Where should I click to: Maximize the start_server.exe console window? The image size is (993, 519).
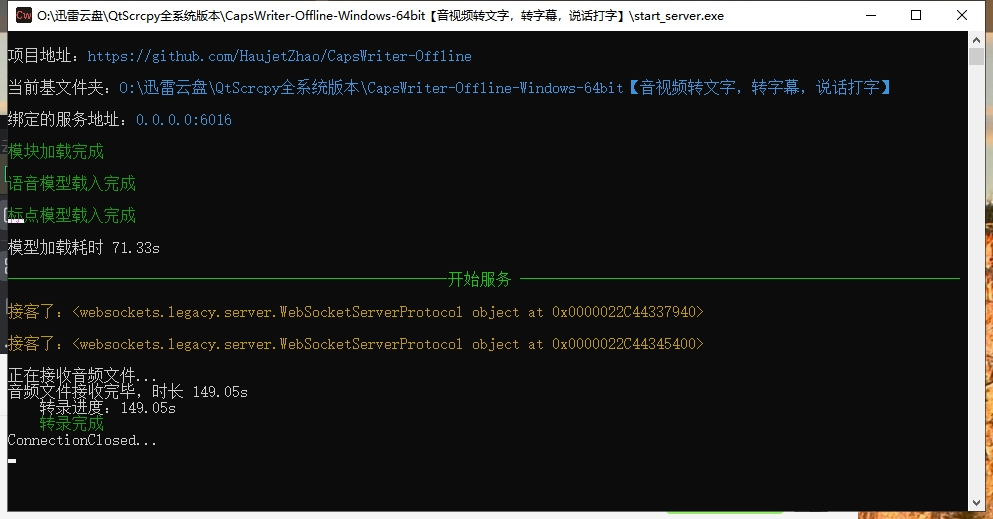(x=916, y=15)
